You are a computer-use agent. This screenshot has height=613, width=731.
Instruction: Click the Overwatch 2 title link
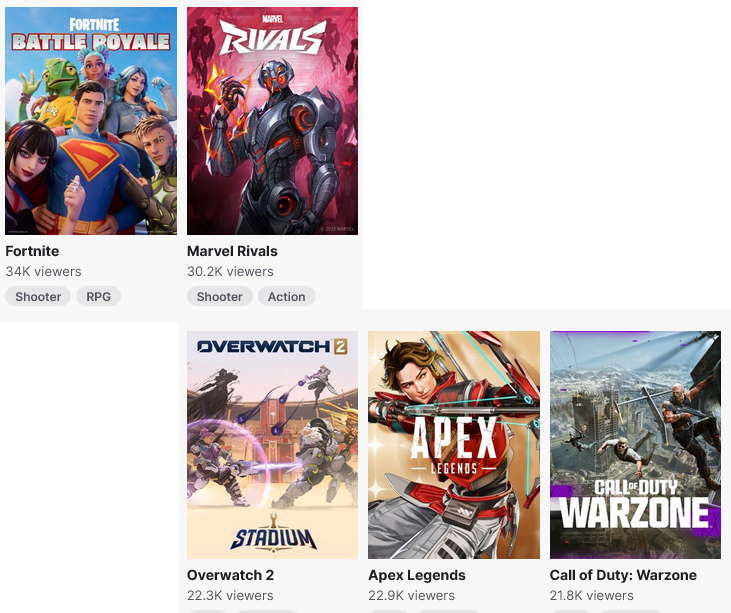(x=230, y=575)
